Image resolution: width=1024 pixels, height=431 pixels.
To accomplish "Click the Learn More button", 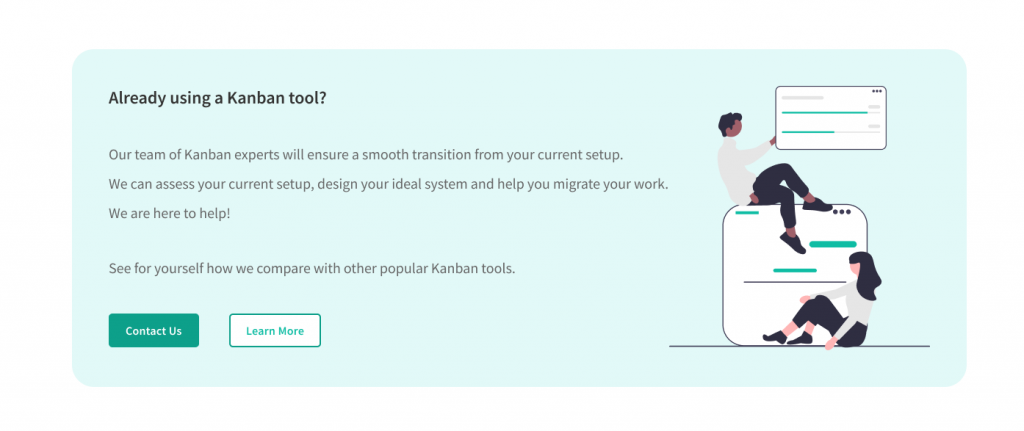I will click(275, 331).
